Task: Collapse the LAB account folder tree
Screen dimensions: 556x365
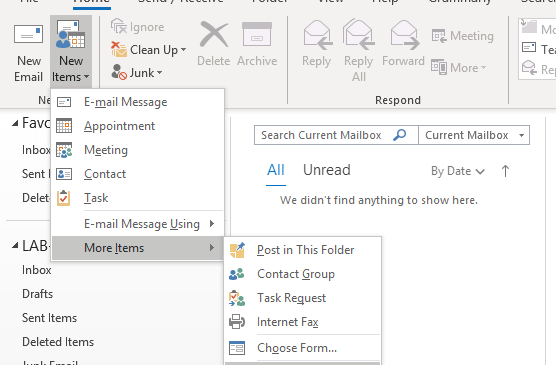Action: click(15, 246)
